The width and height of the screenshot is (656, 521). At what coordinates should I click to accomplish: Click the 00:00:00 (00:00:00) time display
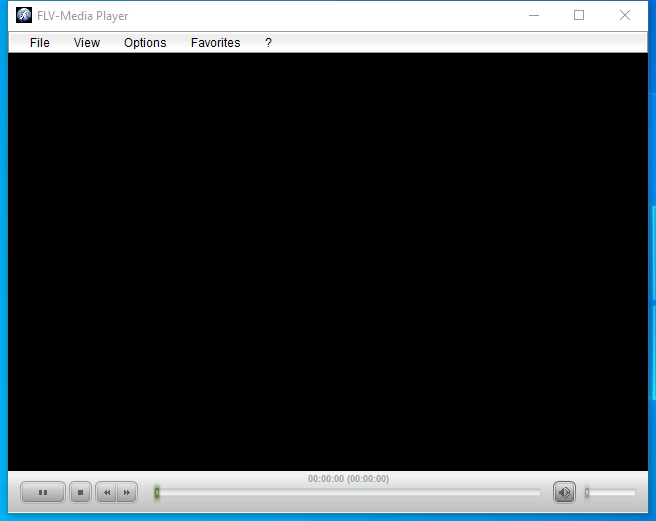tap(348, 479)
